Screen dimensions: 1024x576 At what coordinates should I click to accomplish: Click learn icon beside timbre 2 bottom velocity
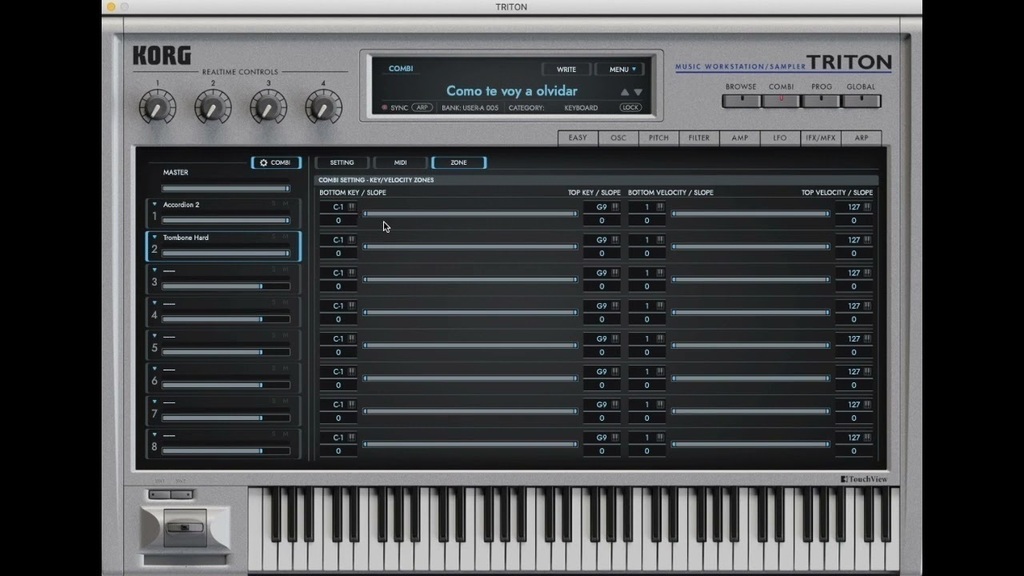point(660,240)
